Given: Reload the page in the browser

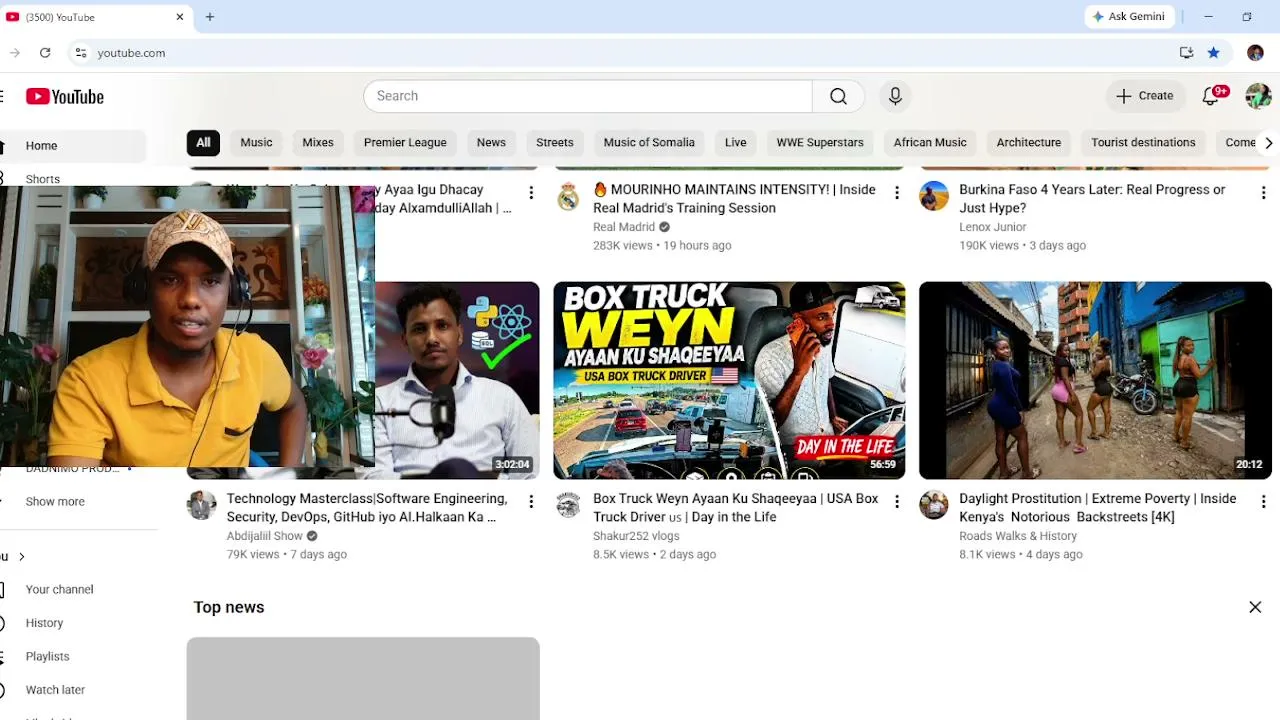Looking at the screenshot, I should click(x=45, y=53).
